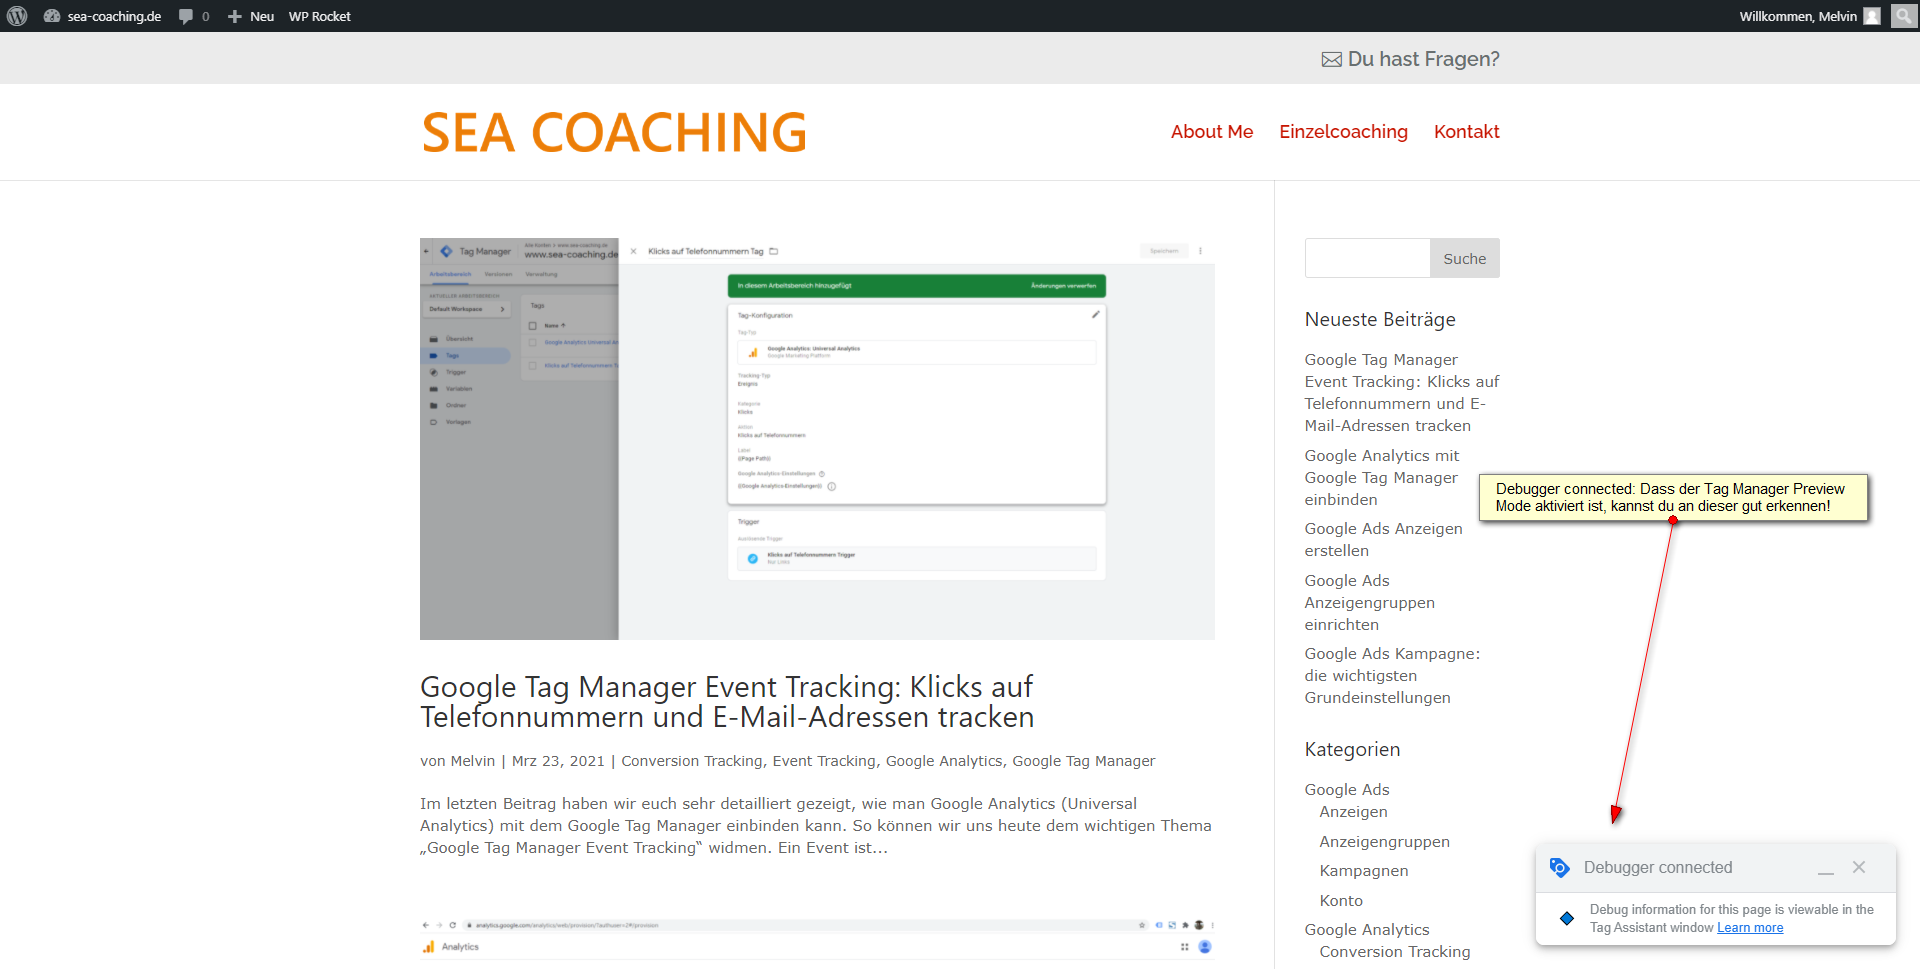The height and width of the screenshot is (969, 1920).
Task: Open the Tag Manager post featured image
Action: [x=817, y=439]
